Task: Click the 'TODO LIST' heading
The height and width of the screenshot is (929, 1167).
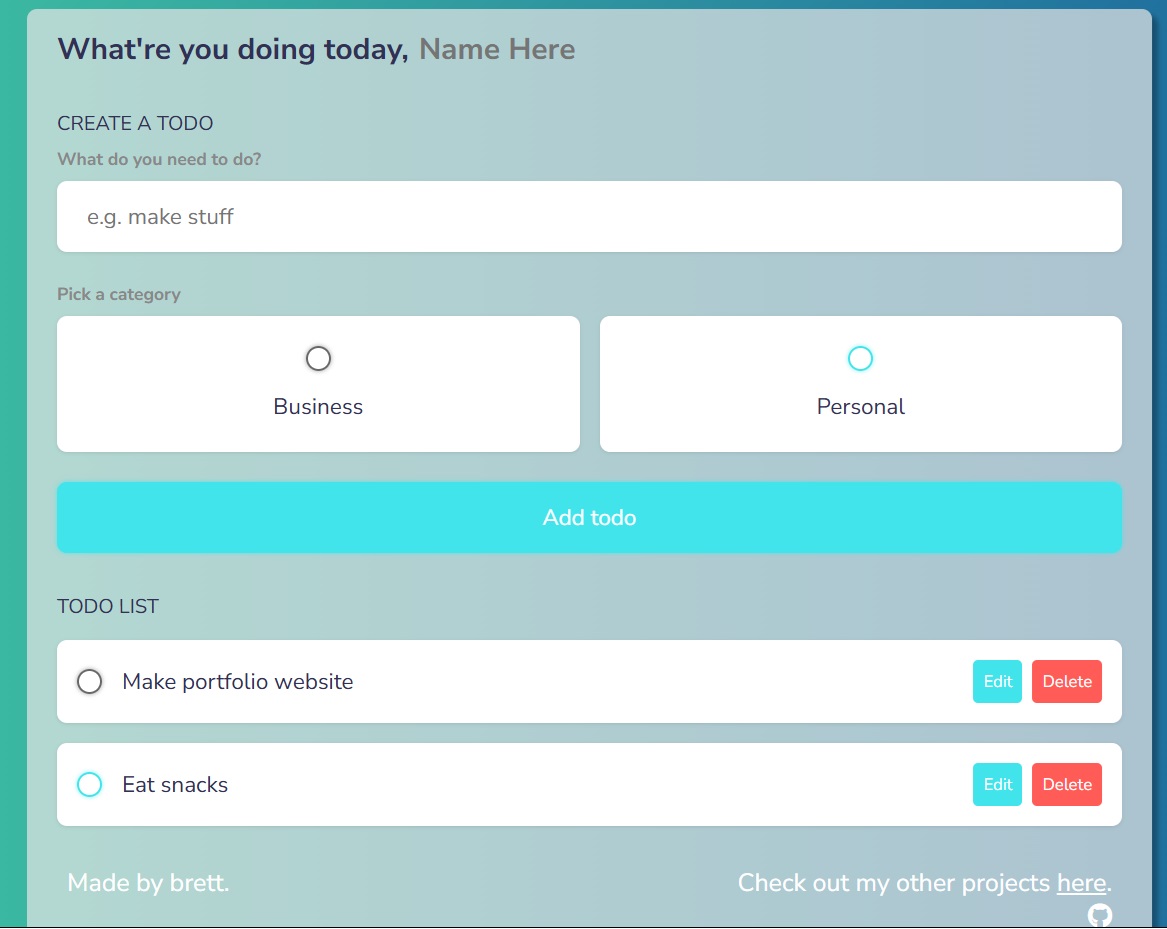Action: [108, 606]
